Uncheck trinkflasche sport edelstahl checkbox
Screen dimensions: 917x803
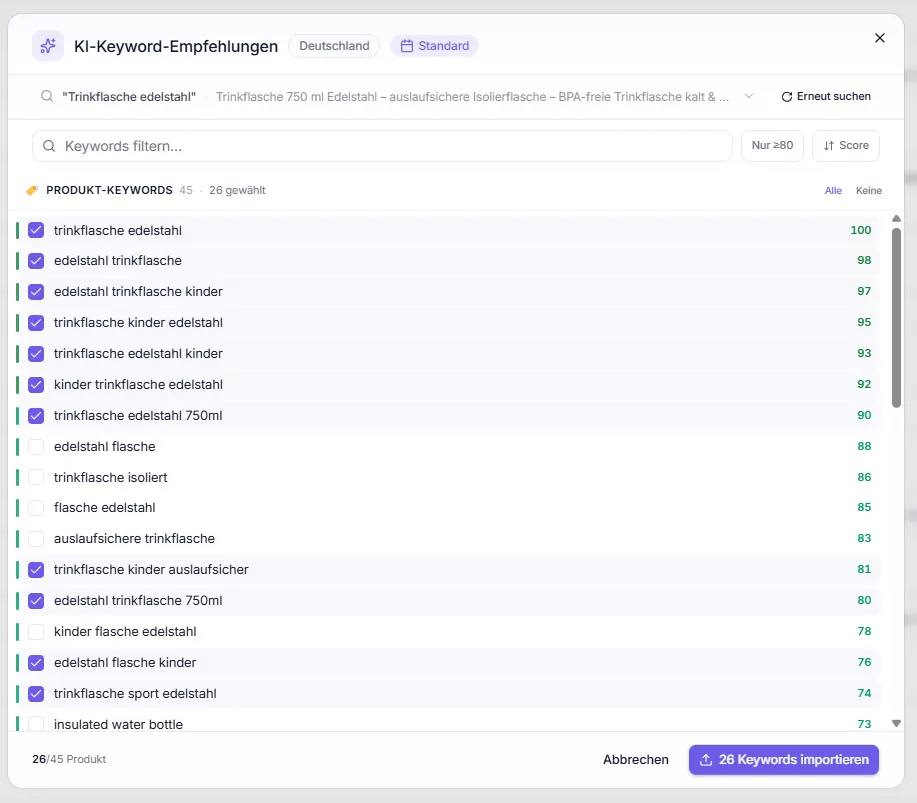coord(36,694)
